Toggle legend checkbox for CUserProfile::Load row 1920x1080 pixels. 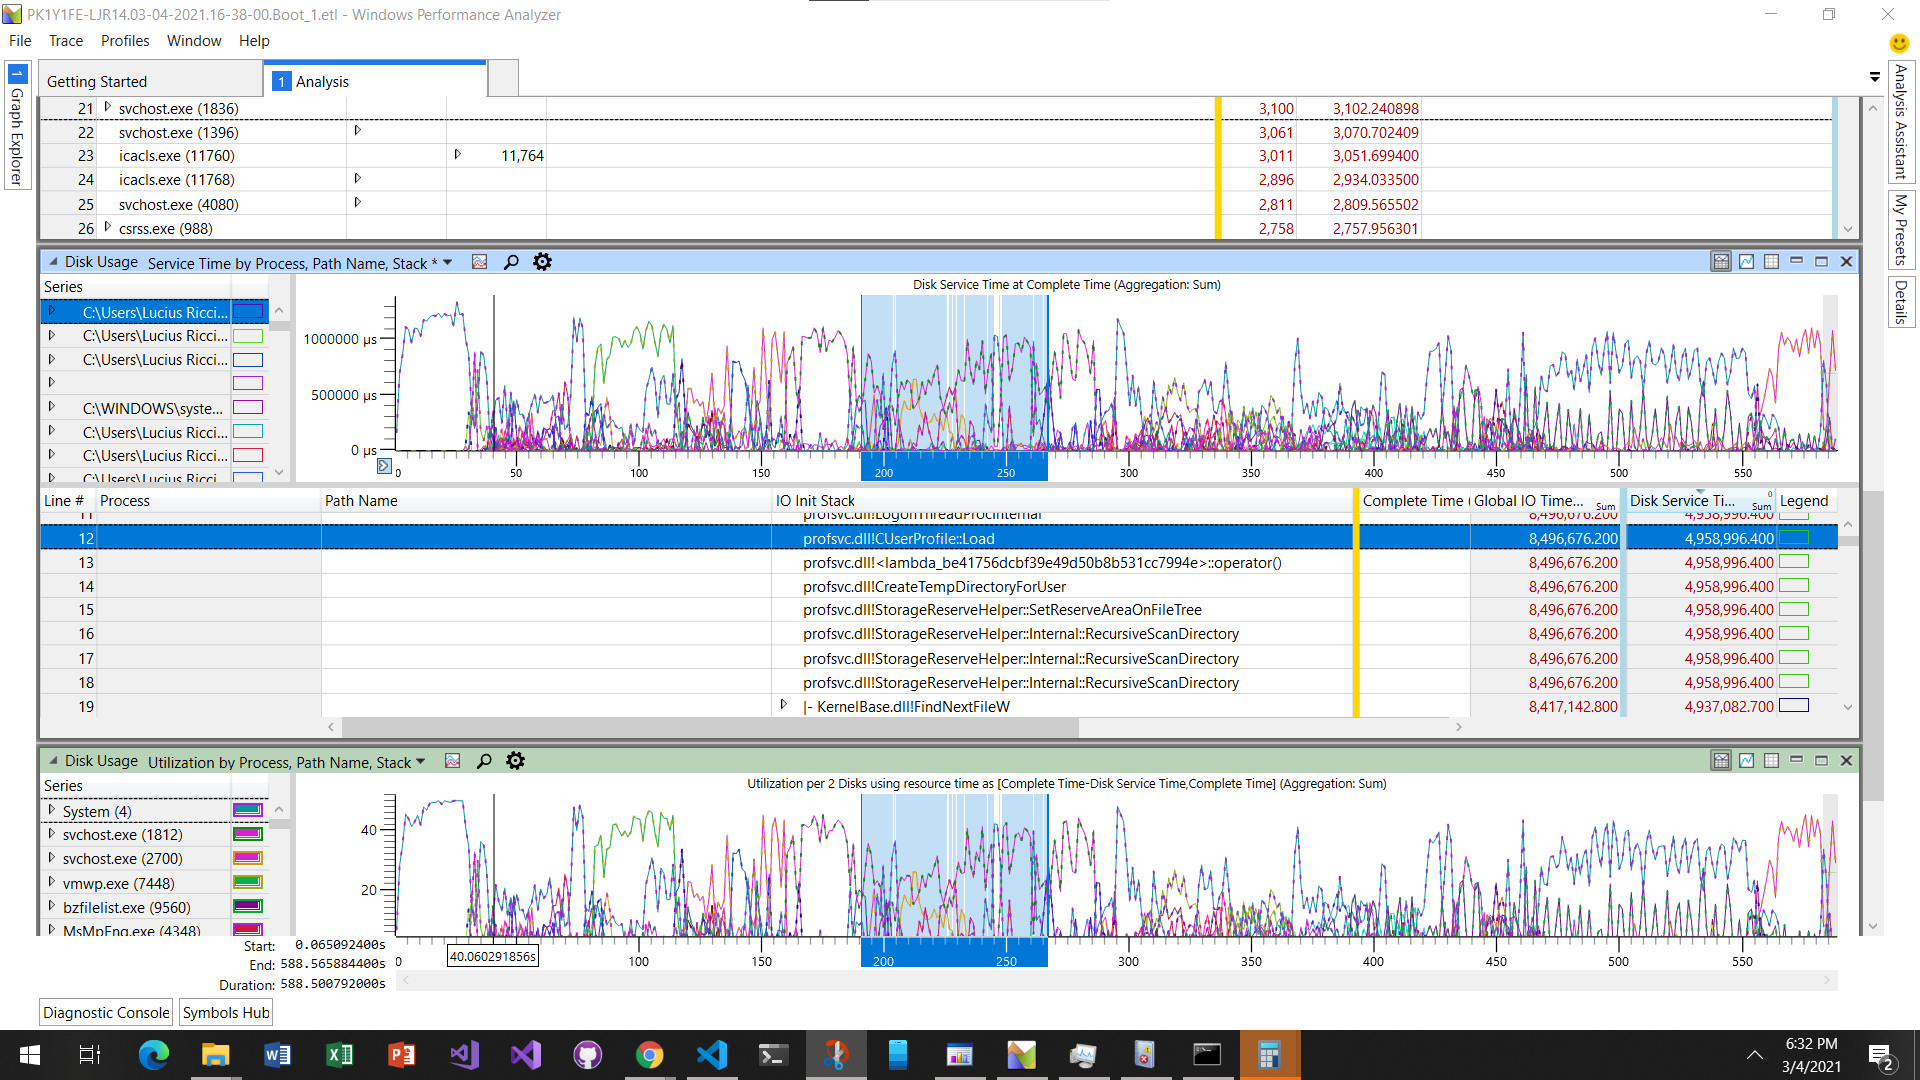coord(1794,538)
